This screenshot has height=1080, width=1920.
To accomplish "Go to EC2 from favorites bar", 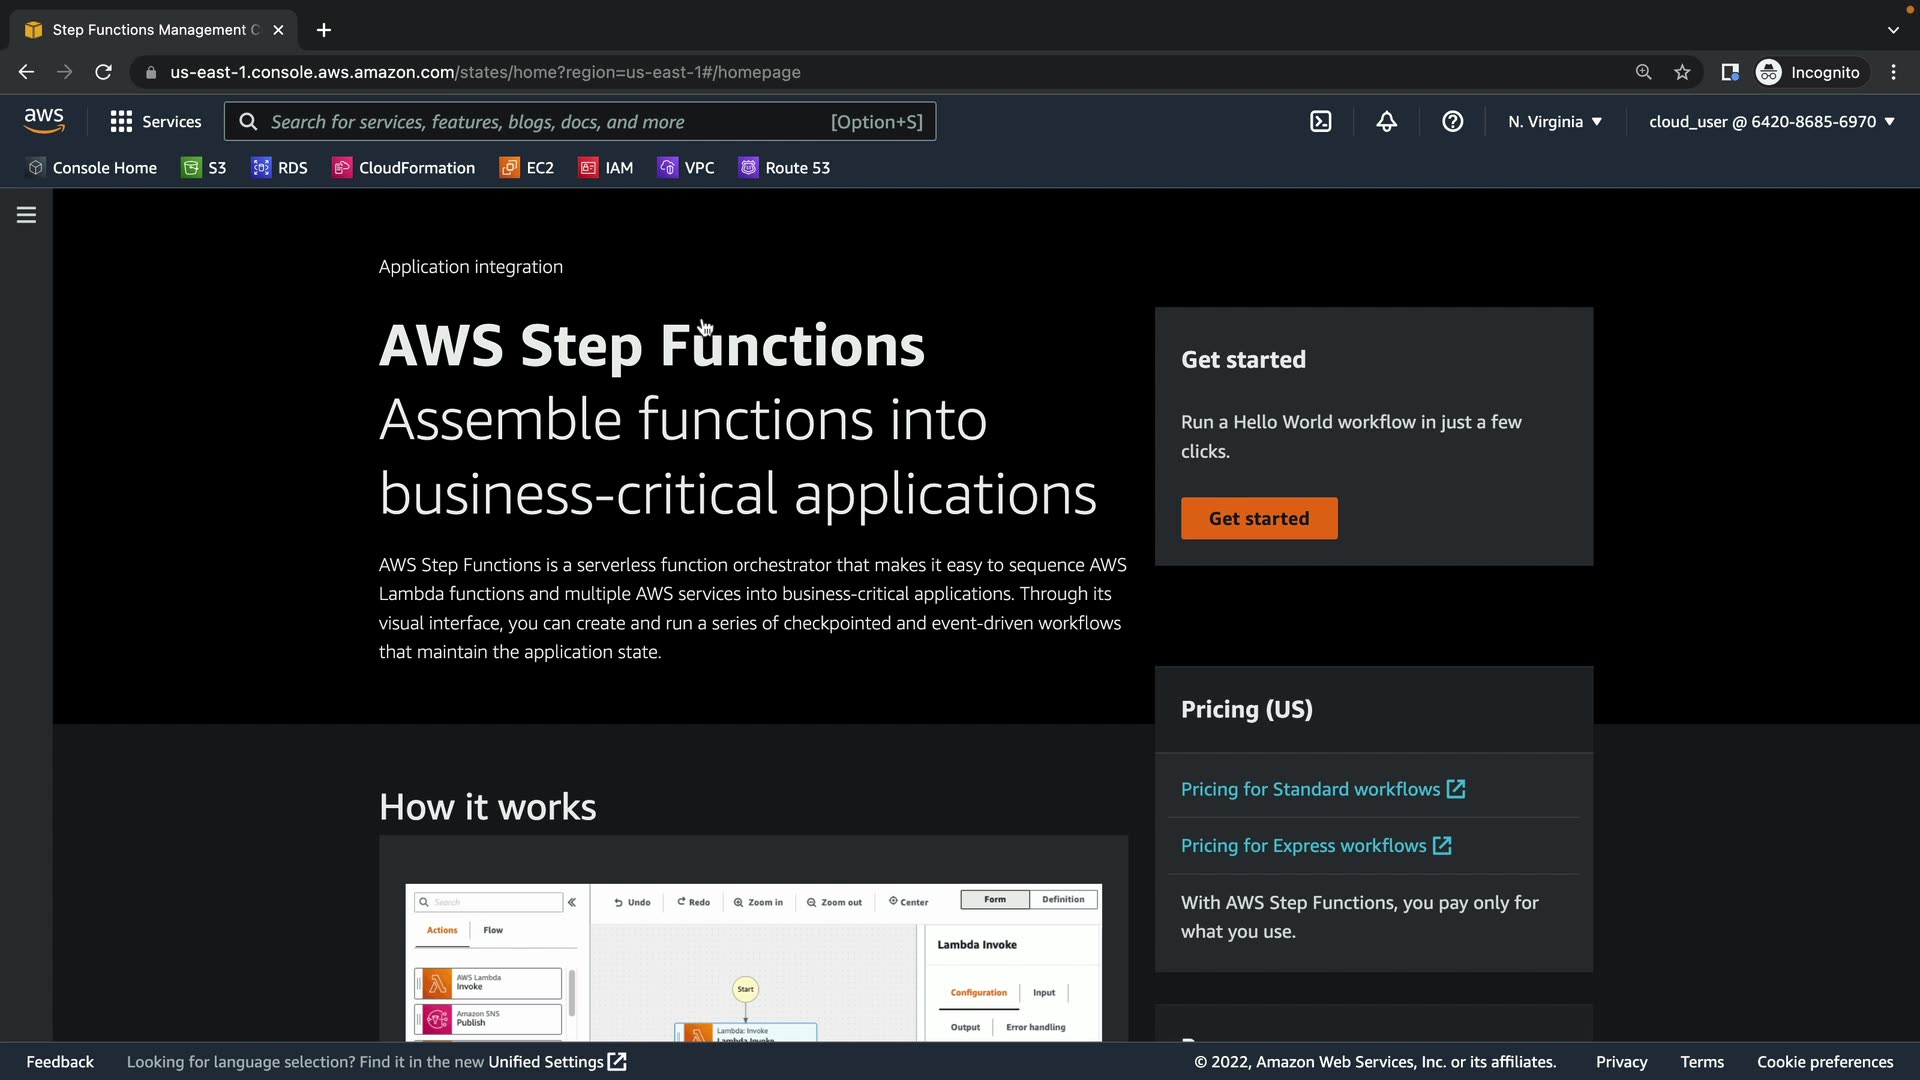I will [x=527, y=168].
